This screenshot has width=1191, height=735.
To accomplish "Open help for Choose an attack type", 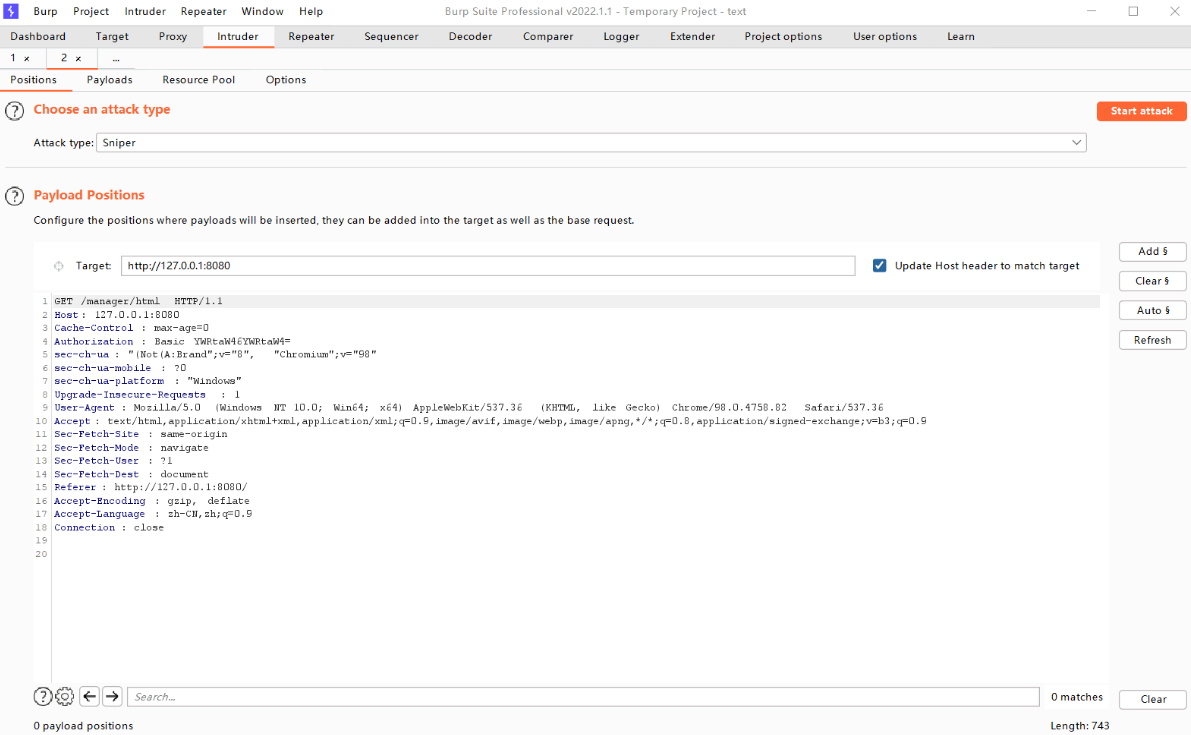I will pyautogui.click(x=14, y=112).
